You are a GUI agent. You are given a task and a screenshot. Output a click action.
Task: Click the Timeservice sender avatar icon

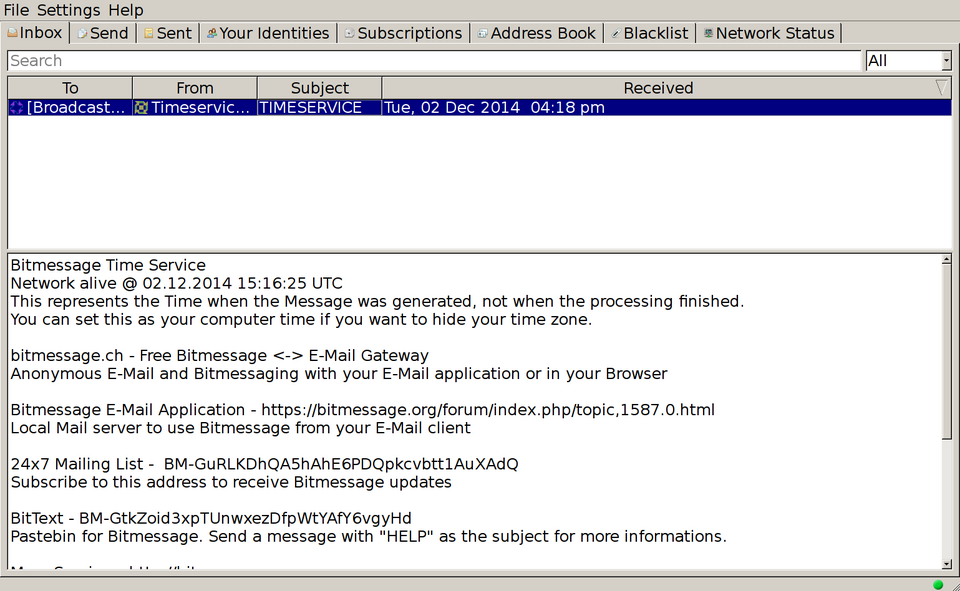(x=139, y=107)
